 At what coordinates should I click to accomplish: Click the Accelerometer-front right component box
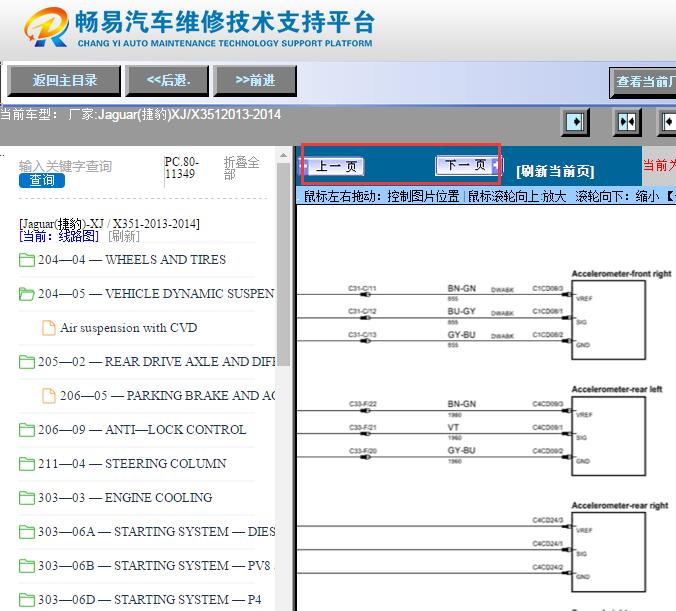pos(608,320)
